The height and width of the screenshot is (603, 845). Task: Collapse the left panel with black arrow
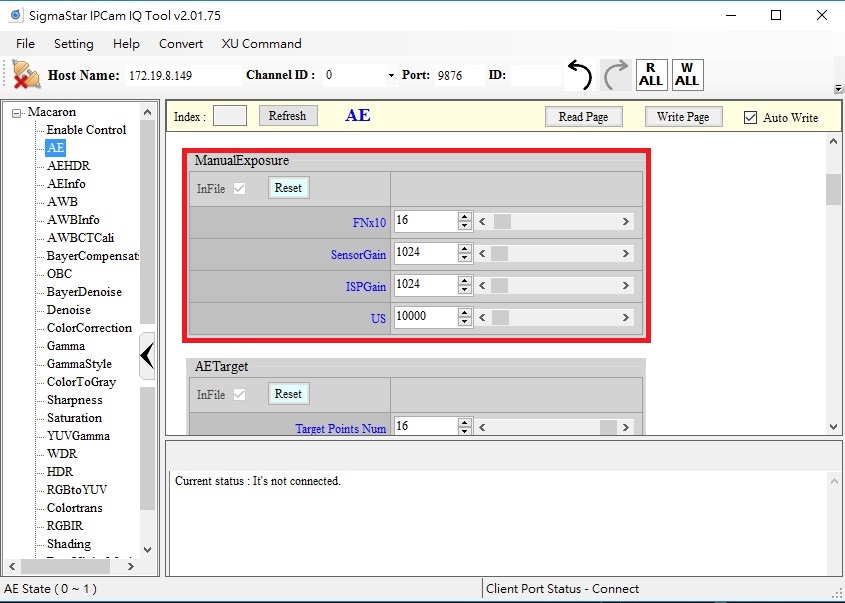pos(147,356)
